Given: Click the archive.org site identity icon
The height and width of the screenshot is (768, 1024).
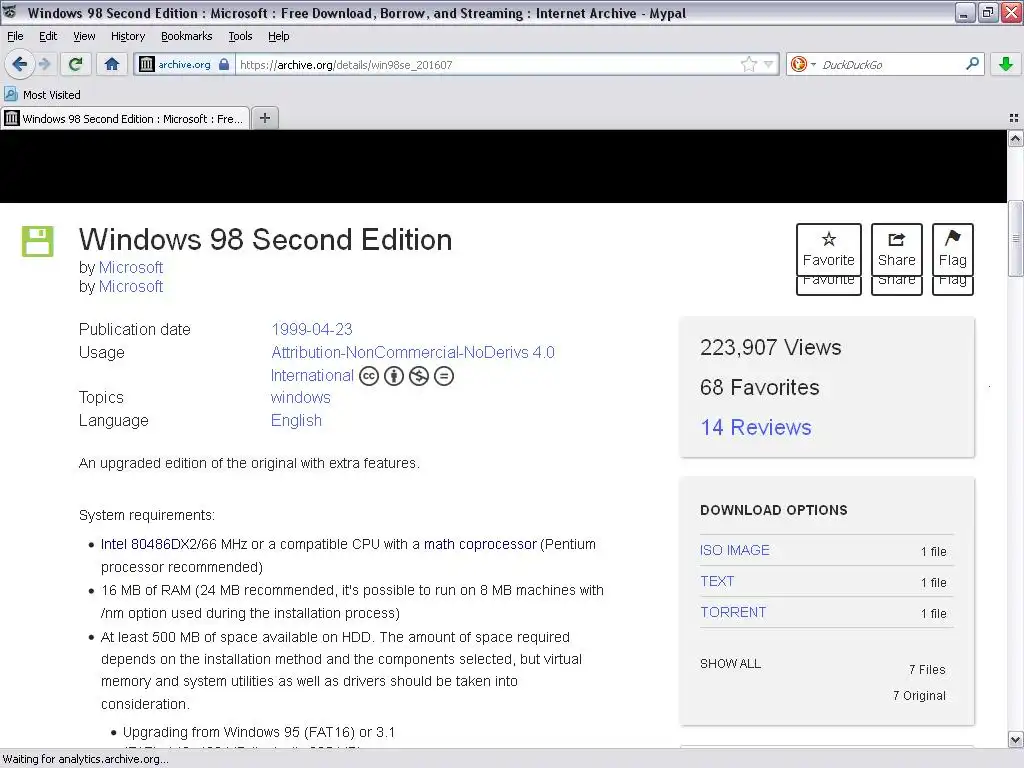Looking at the screenshot, I should click(147, 64).
